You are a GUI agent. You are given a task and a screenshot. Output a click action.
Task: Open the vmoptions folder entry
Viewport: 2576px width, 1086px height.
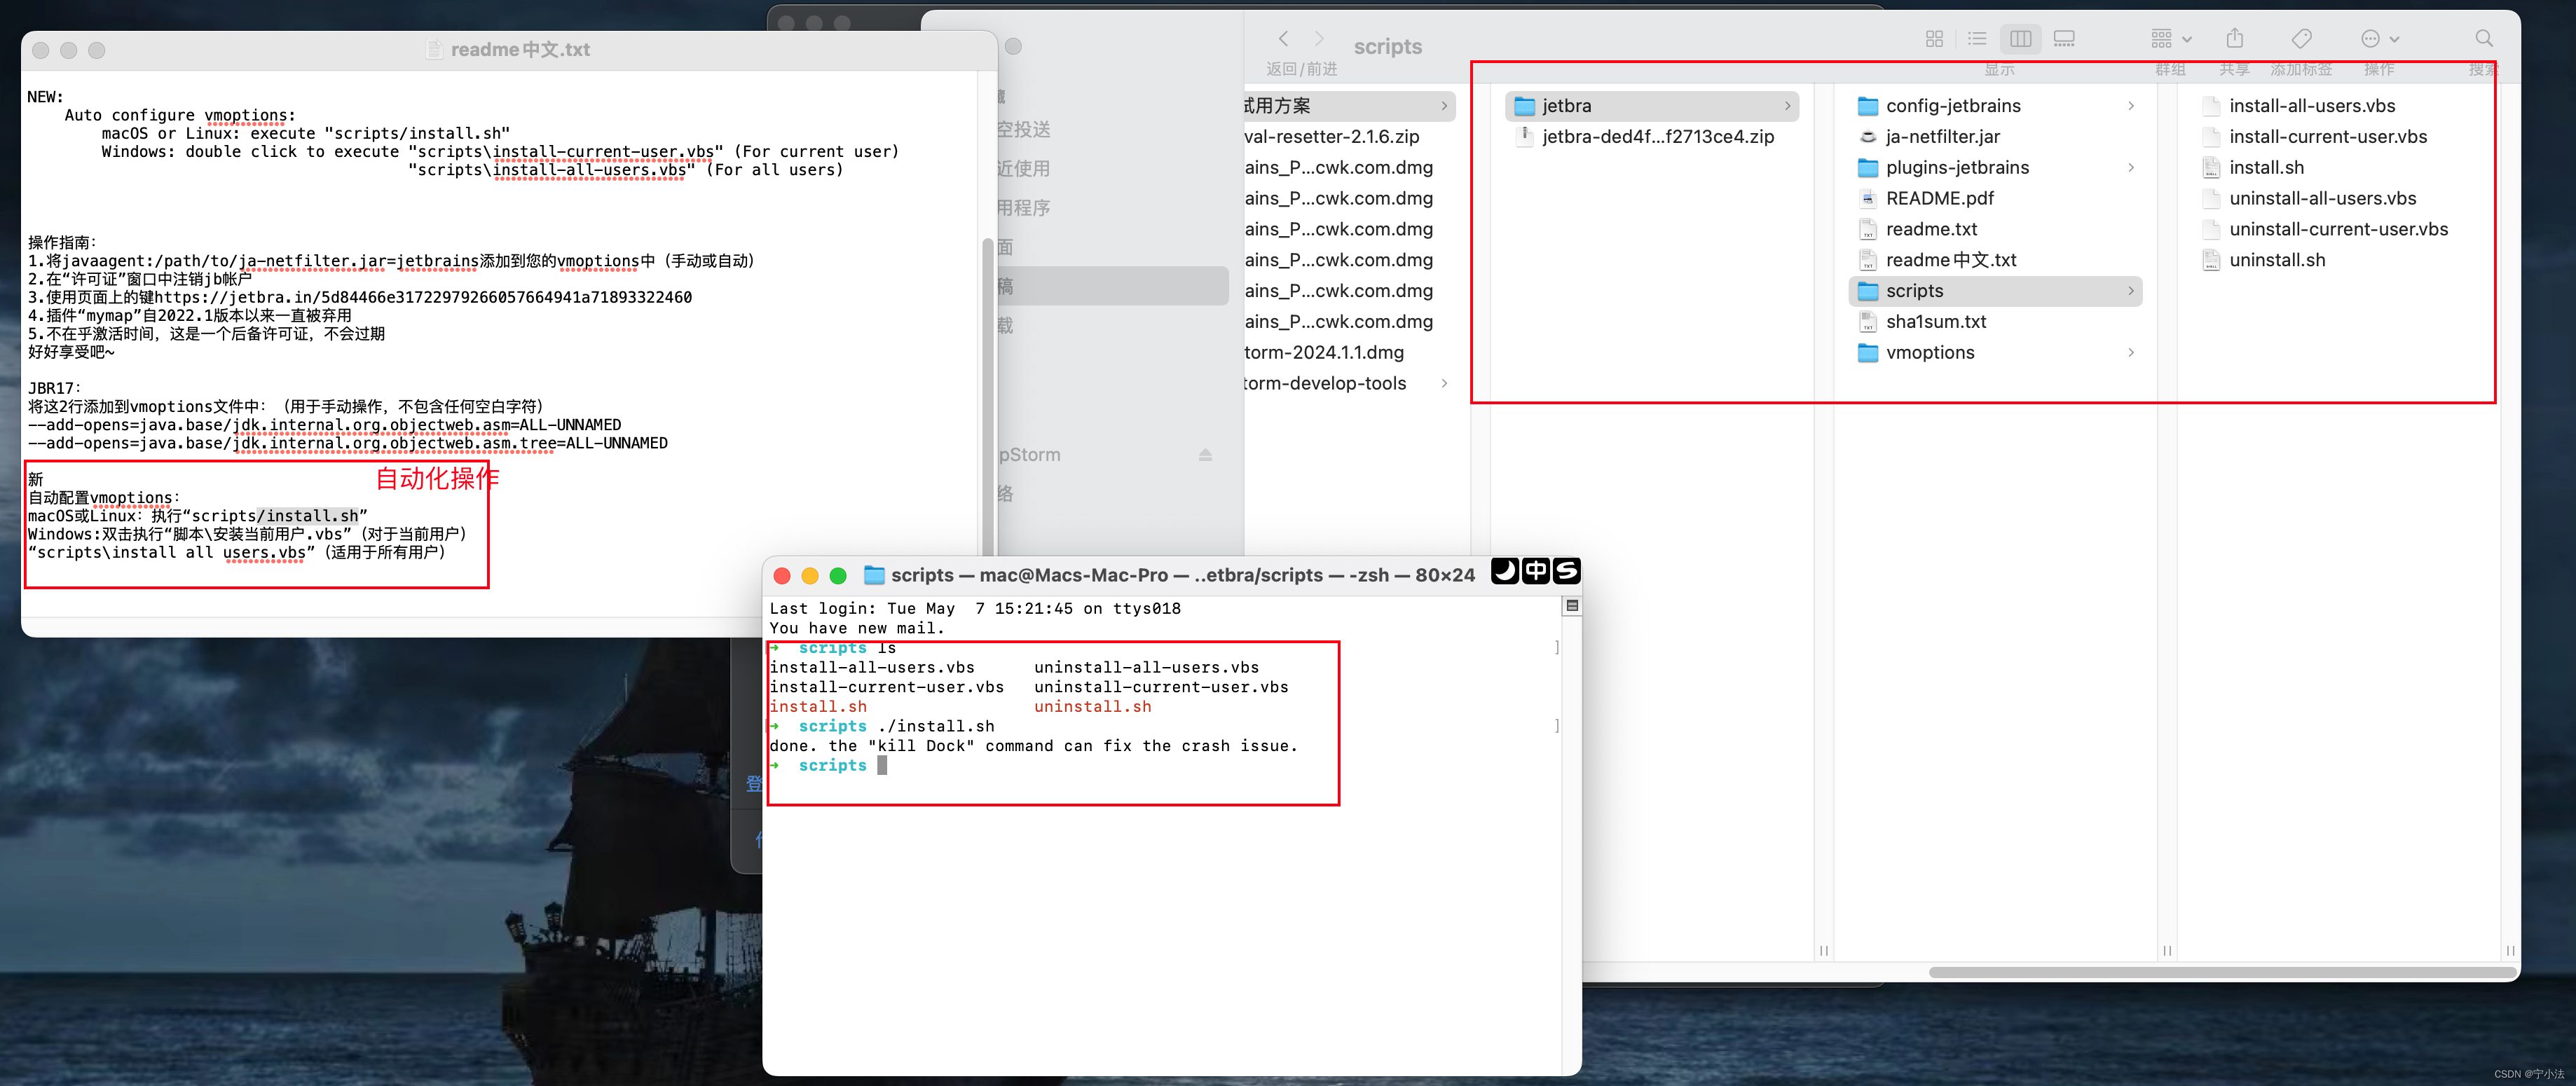pos(1930,352)
